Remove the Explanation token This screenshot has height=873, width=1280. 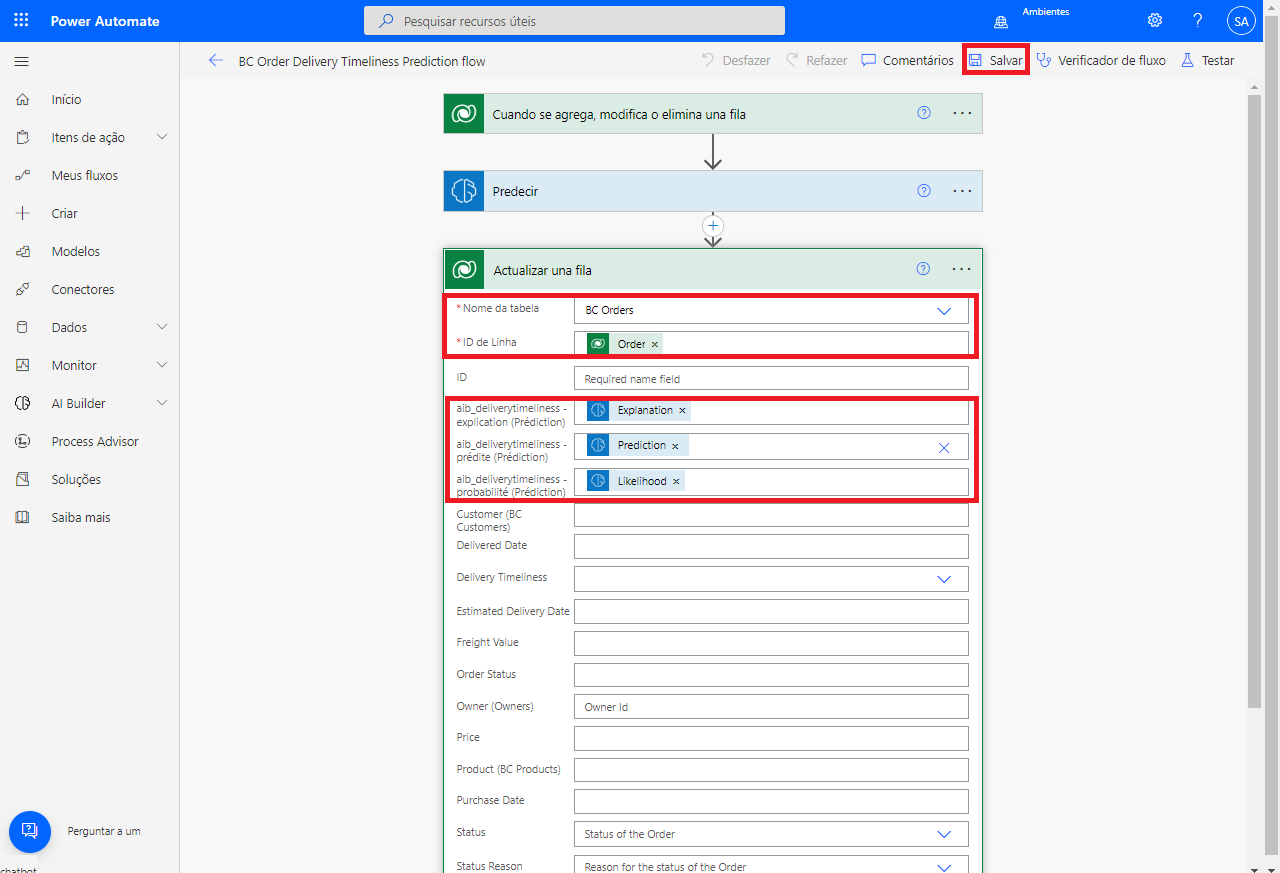[x=682, y=411]
